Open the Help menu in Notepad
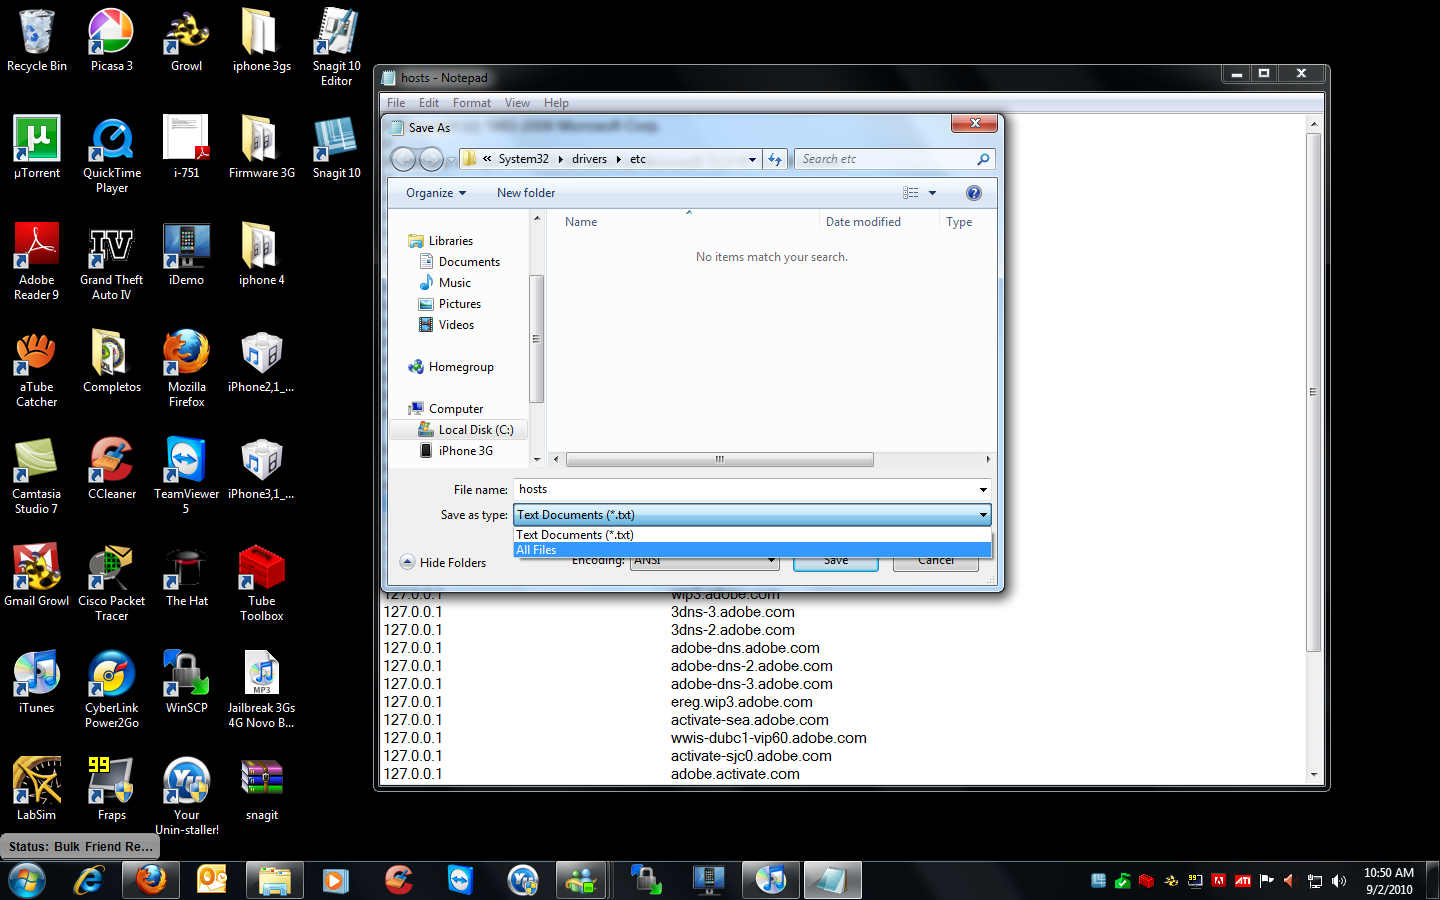 556,103
